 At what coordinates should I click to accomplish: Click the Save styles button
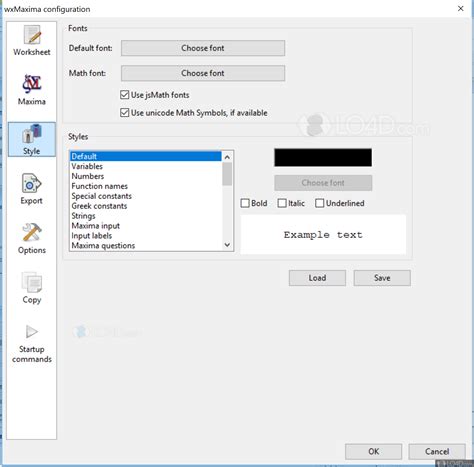pos(382,278)
